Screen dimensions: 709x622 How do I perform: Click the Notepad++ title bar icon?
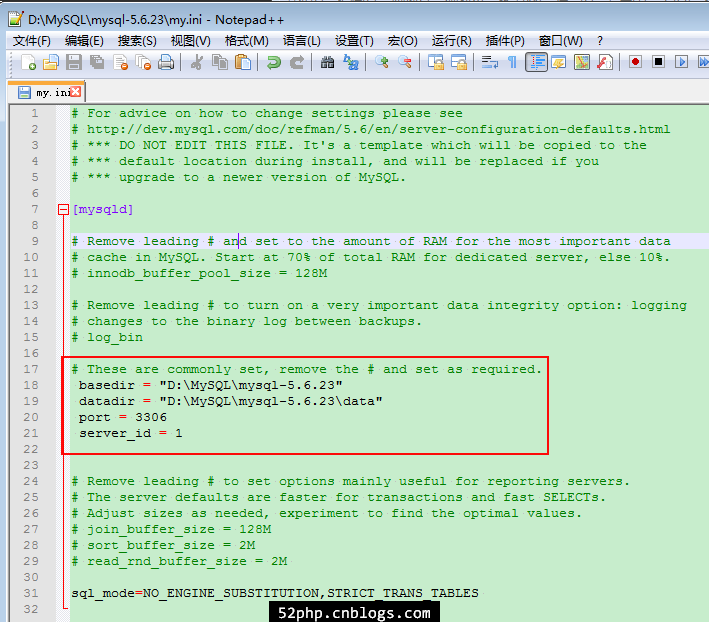(15, 19)
